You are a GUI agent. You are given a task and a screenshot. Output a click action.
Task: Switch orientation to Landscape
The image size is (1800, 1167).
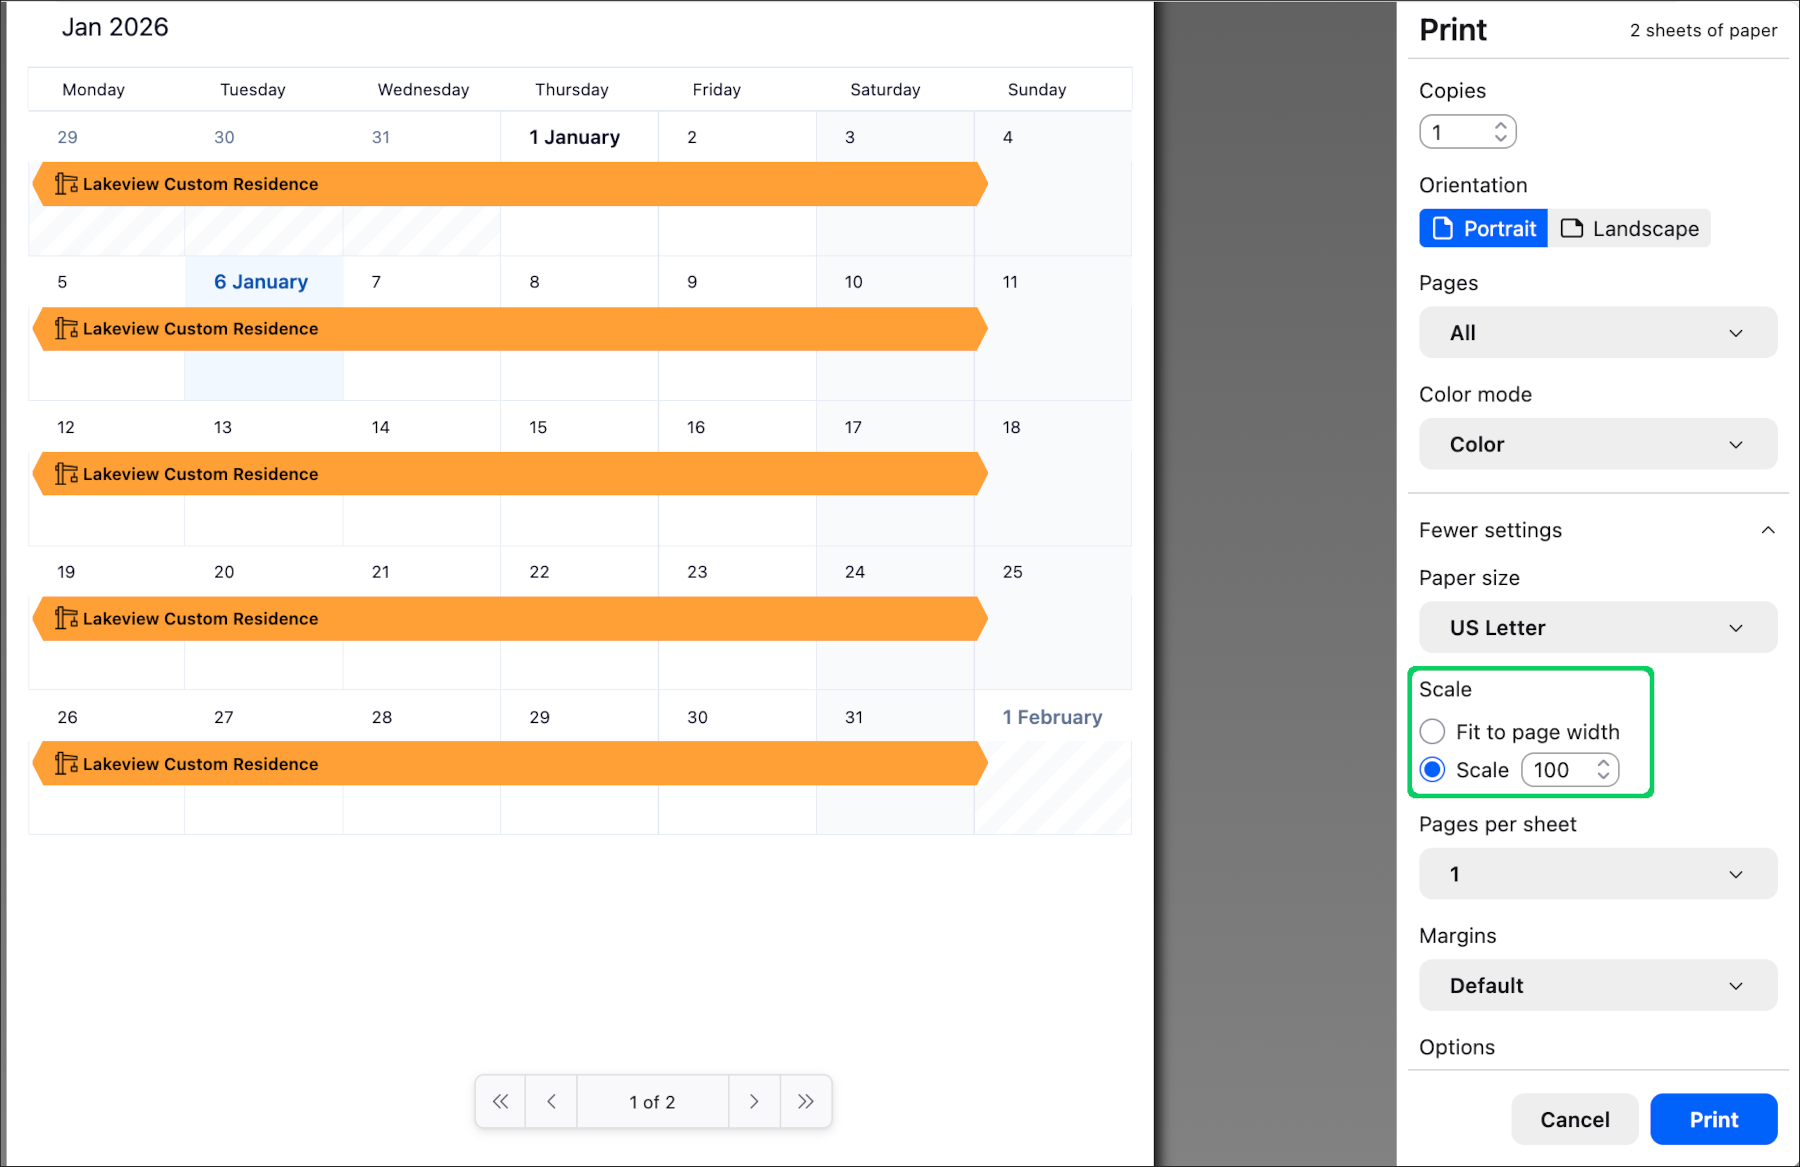[x=1629, y=229]
